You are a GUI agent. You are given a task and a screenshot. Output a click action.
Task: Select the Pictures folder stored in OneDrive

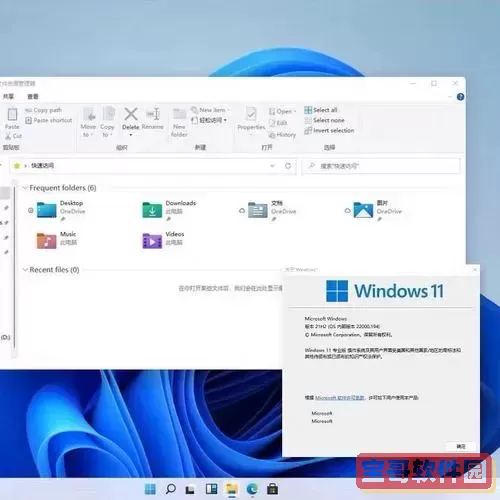pyautogui.click(x=363, y=210)
